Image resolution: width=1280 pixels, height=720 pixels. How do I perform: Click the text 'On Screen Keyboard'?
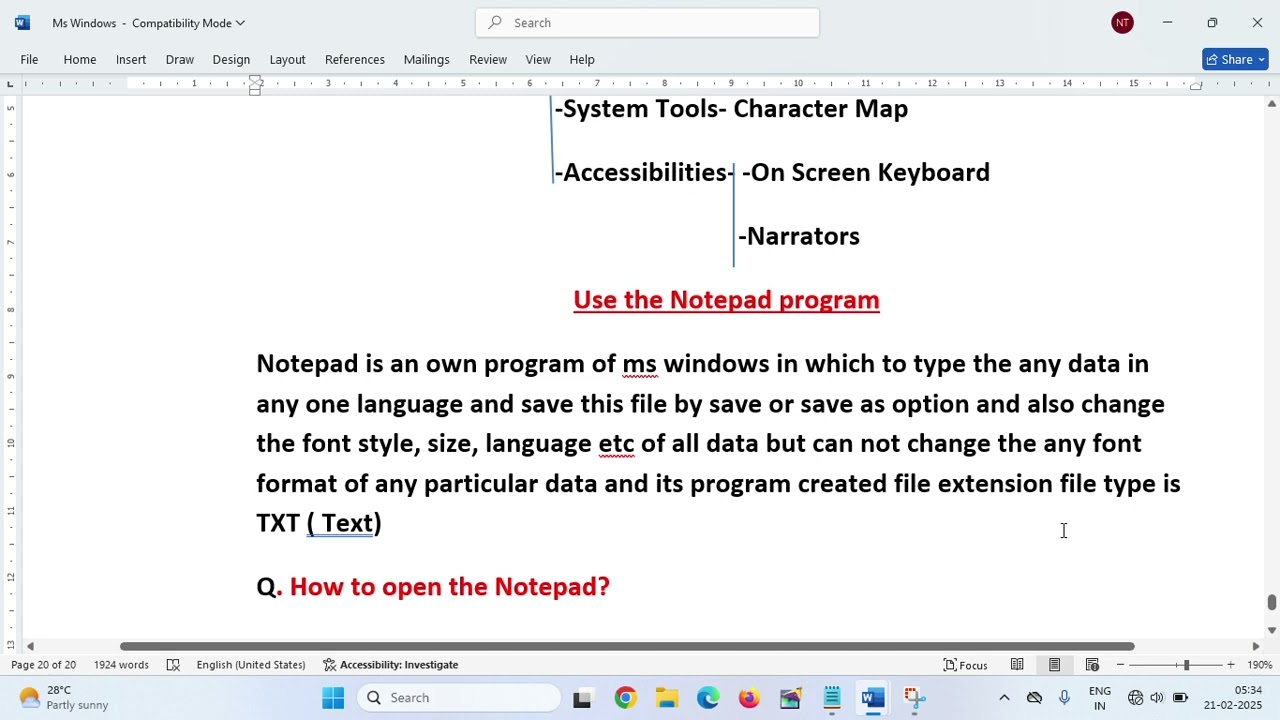870,172
